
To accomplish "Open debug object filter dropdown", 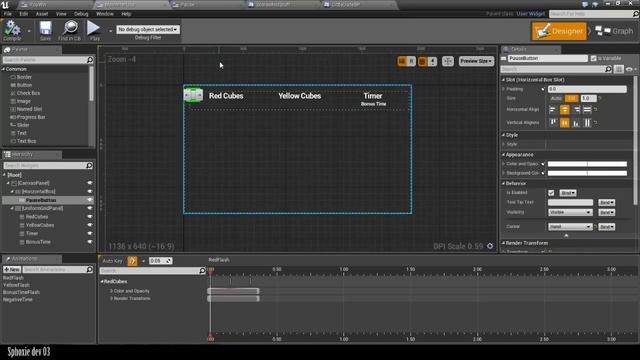I will tap(148, 29).
